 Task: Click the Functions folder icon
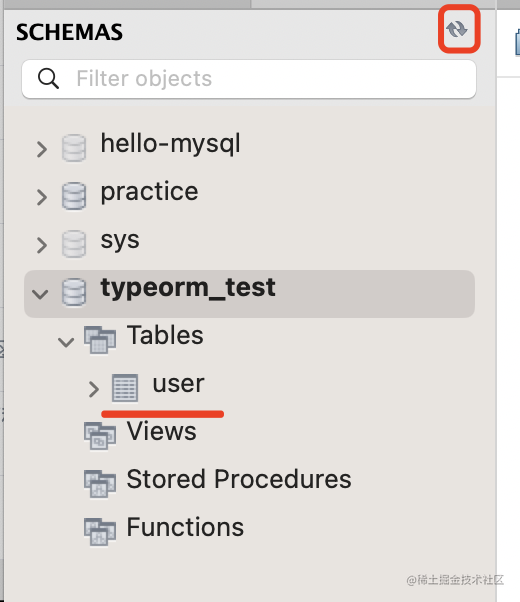tap(100, 532)
